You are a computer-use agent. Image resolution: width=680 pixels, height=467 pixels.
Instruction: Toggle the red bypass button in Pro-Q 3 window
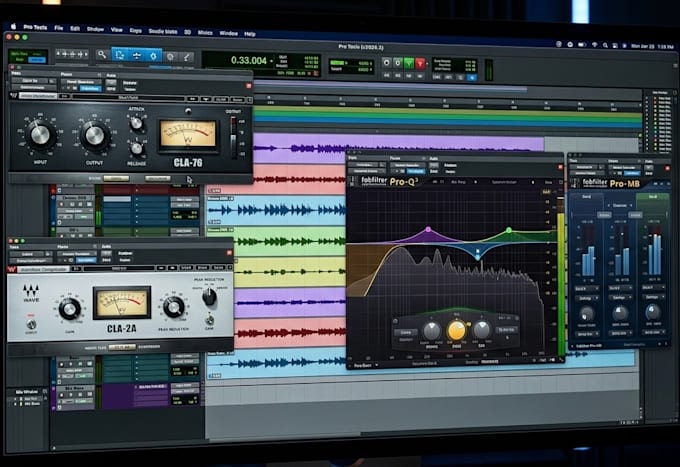point(560,167)
